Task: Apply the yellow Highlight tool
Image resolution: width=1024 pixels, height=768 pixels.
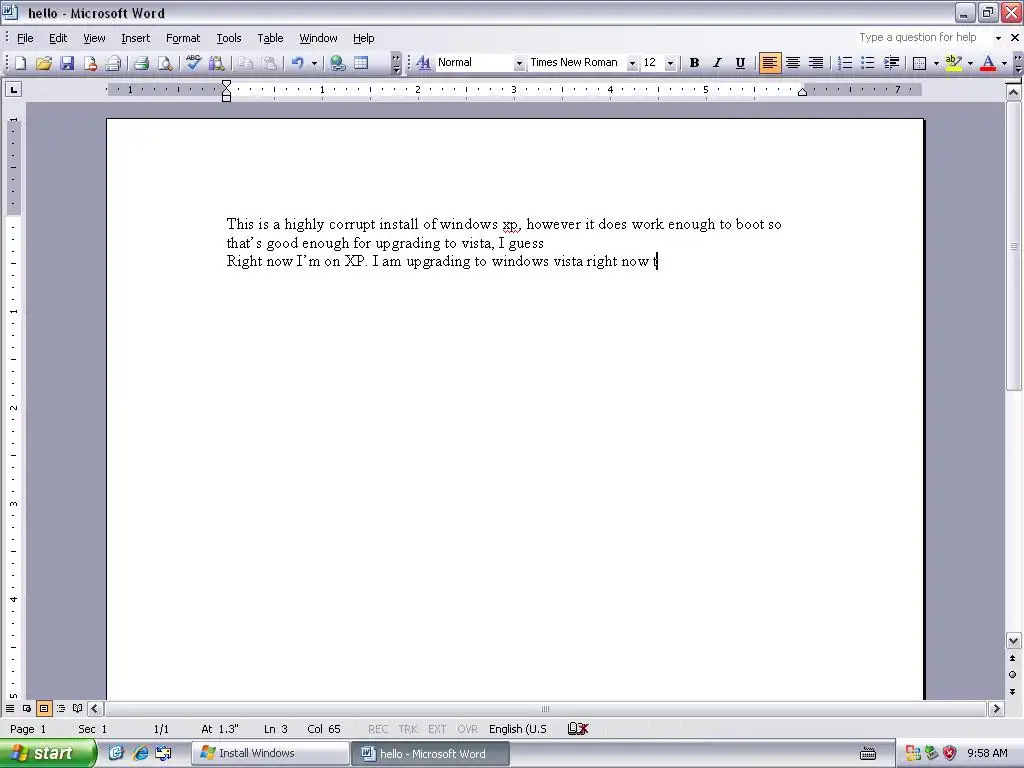Action: 953,63
